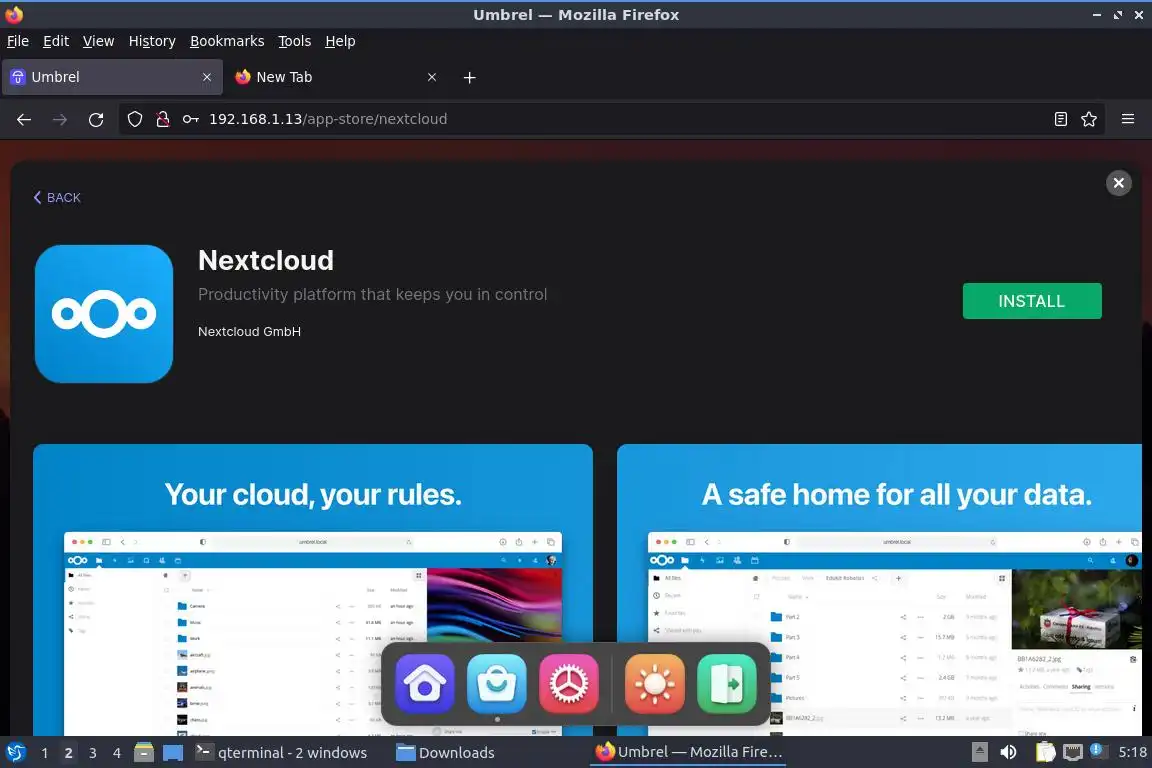Open a new tab with plus button
This screenshot has width=1152, height=768.
click(x=469, y=77)
